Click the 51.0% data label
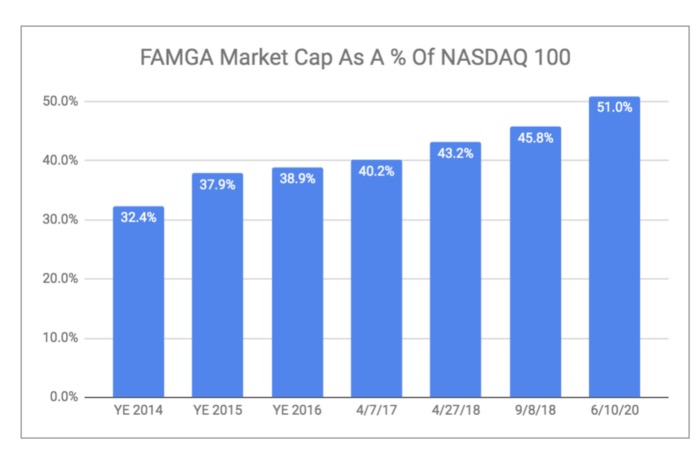The width and height of the screenshot is (700, 457). click(x=614, y=108)
